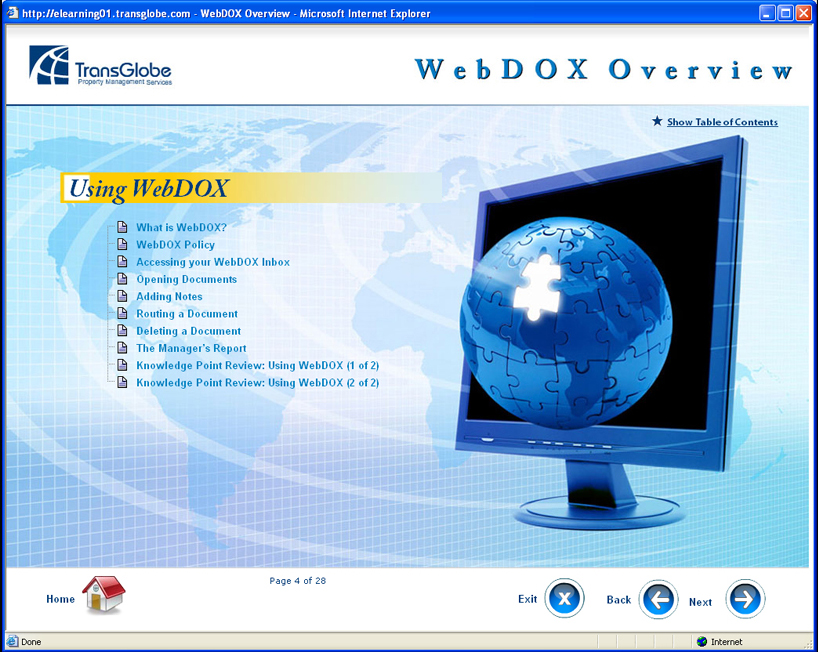818x652 pixels.
Task: Open the WebDOX Policy topic
Action: point(175,245)
